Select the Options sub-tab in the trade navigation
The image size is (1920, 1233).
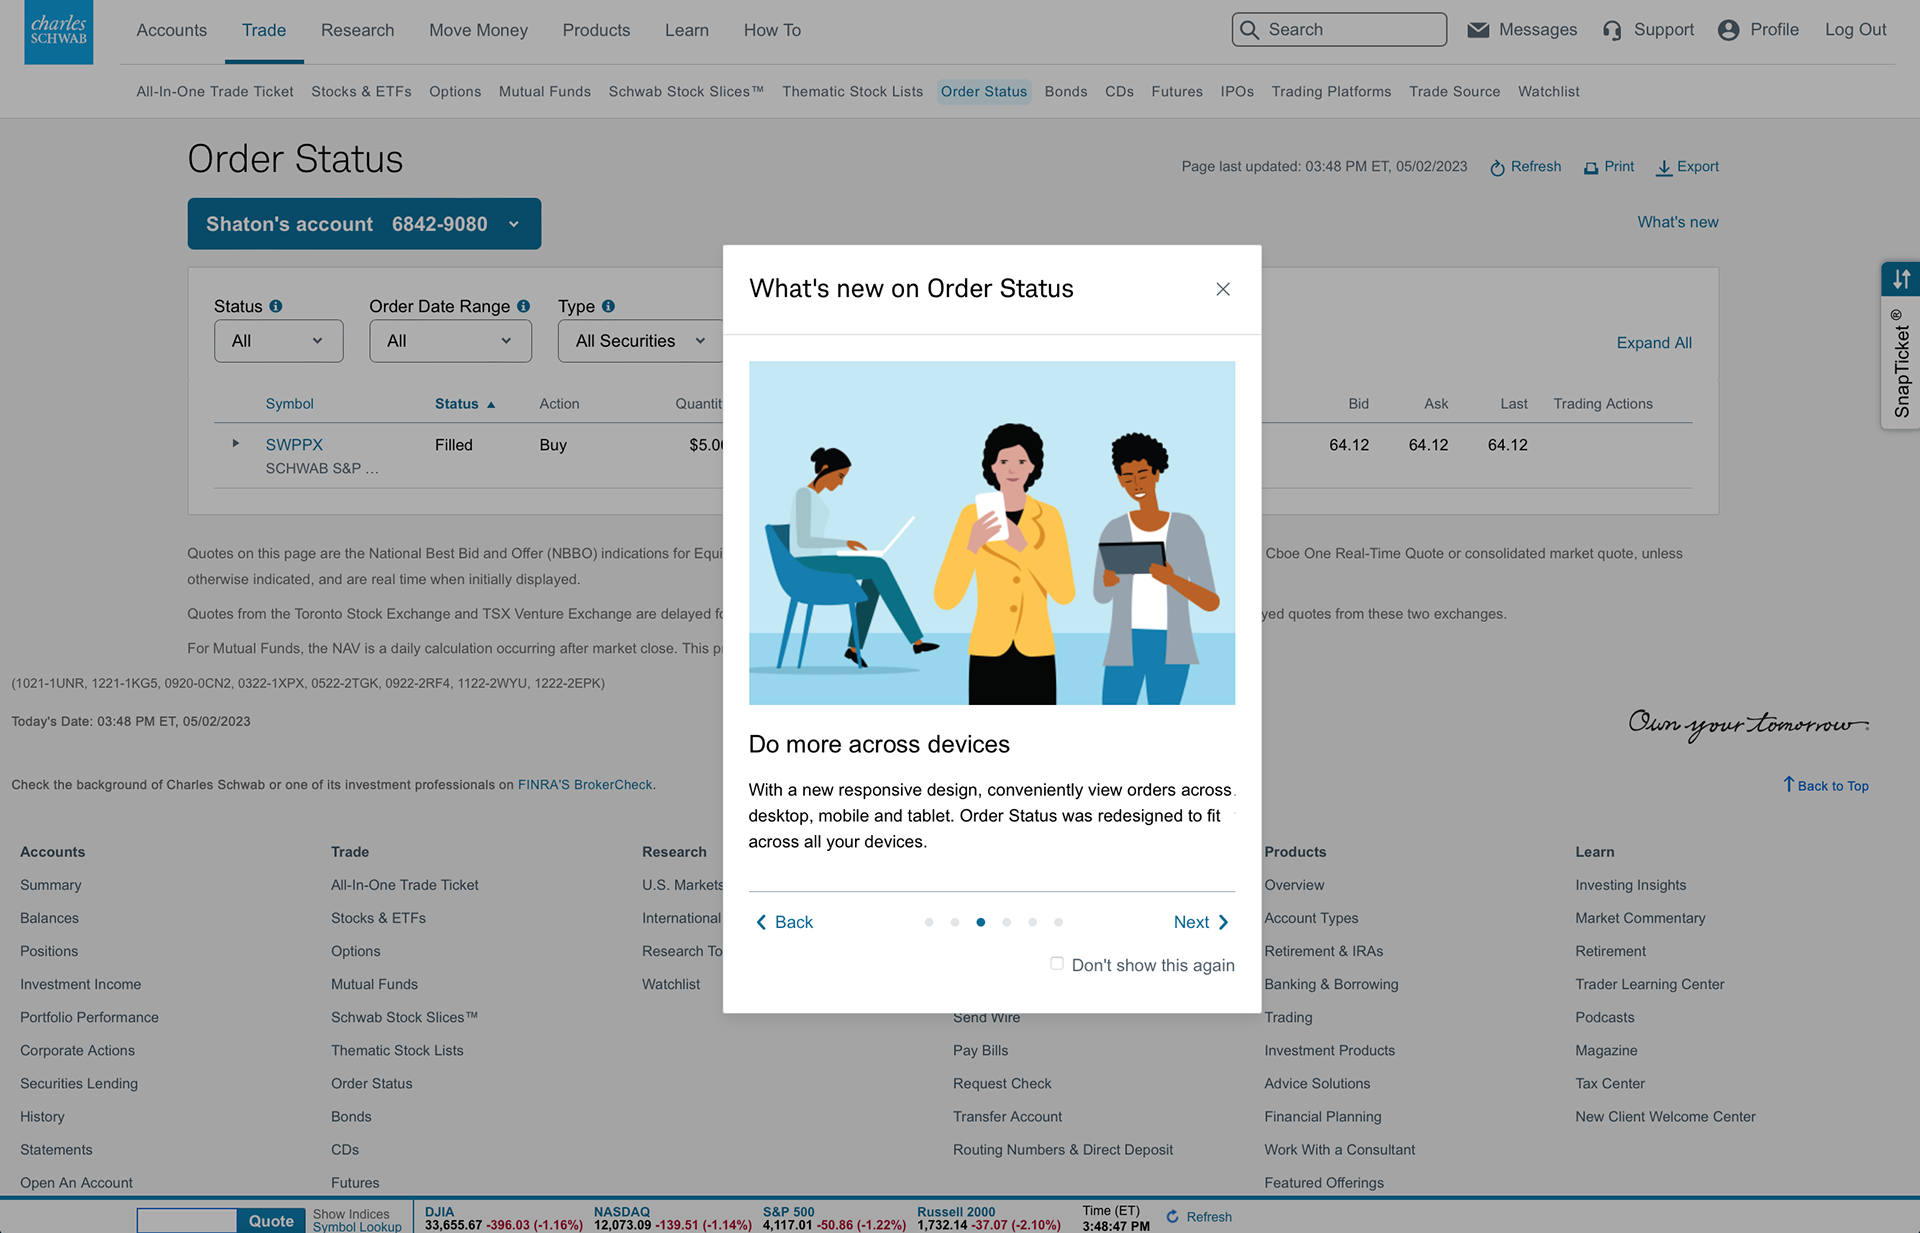(455, 92)
